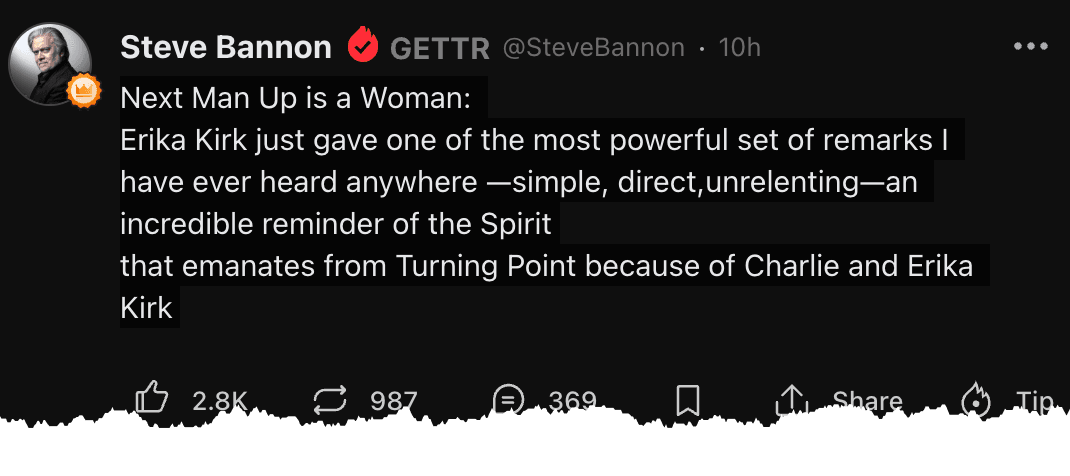Open the post via 10h timestamp

[x=740, y=48]
